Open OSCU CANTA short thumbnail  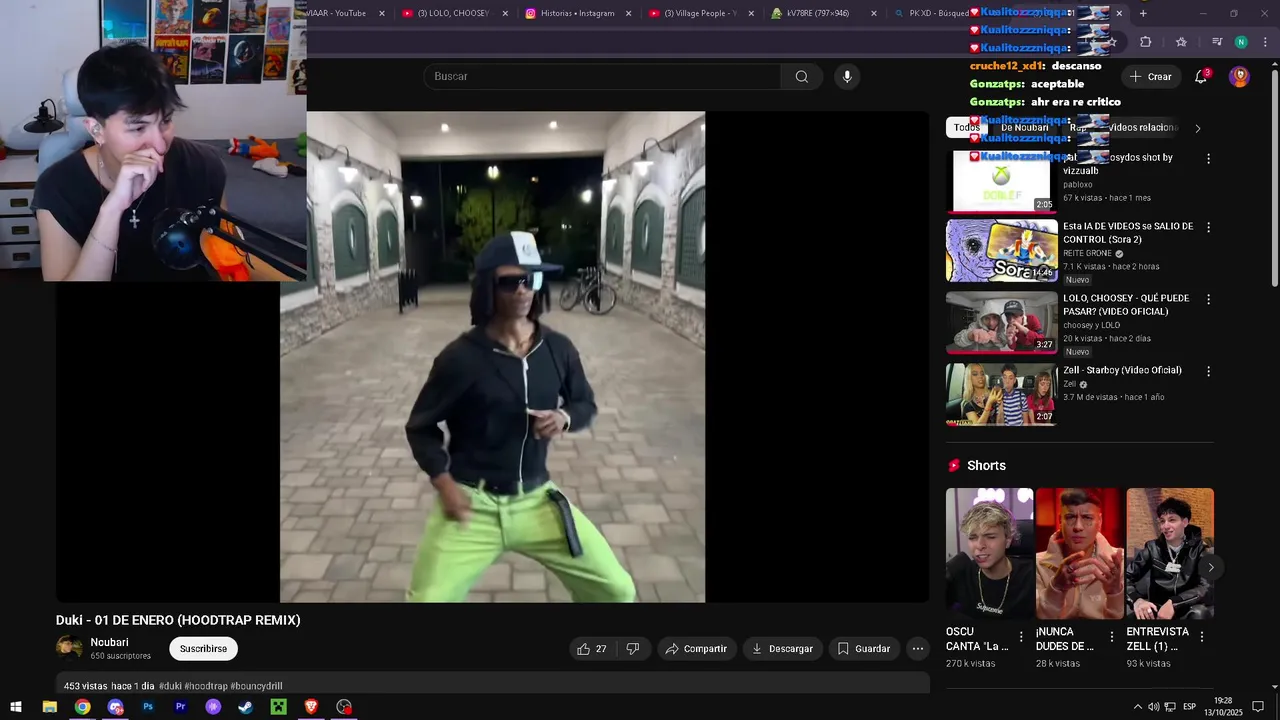[989, 553]
